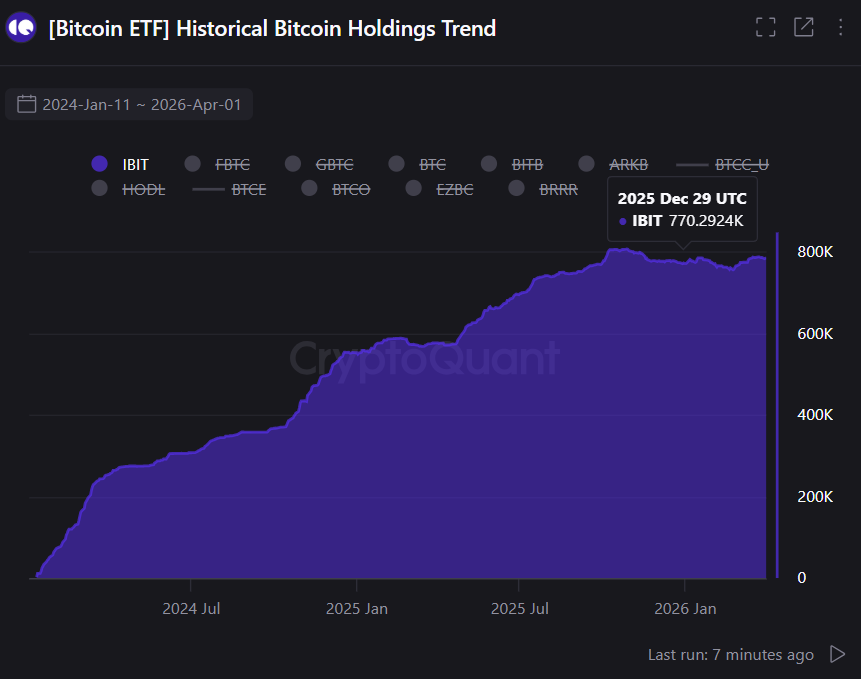Run the query with the play icon
This screenshot has width=861, height=679.
pyautogui.click(x=837, y=654)
